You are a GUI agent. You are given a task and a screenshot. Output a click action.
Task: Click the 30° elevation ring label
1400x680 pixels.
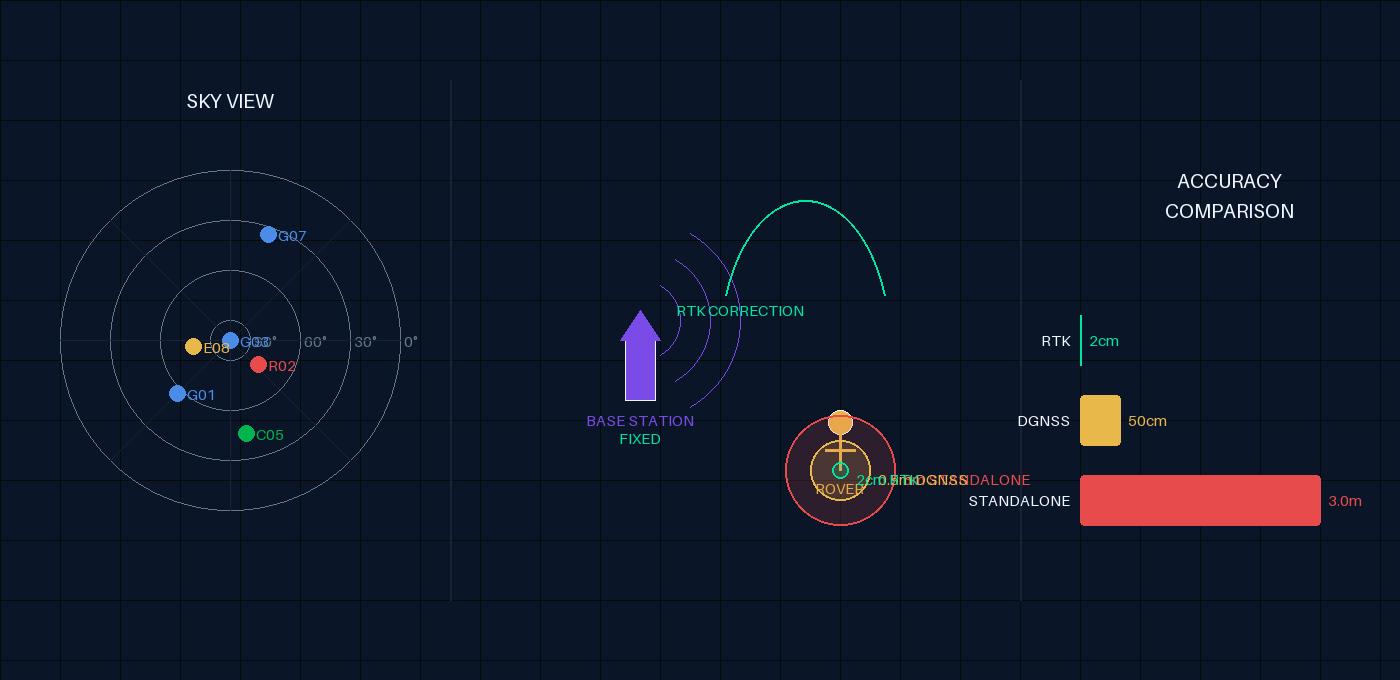pos(365,342)
